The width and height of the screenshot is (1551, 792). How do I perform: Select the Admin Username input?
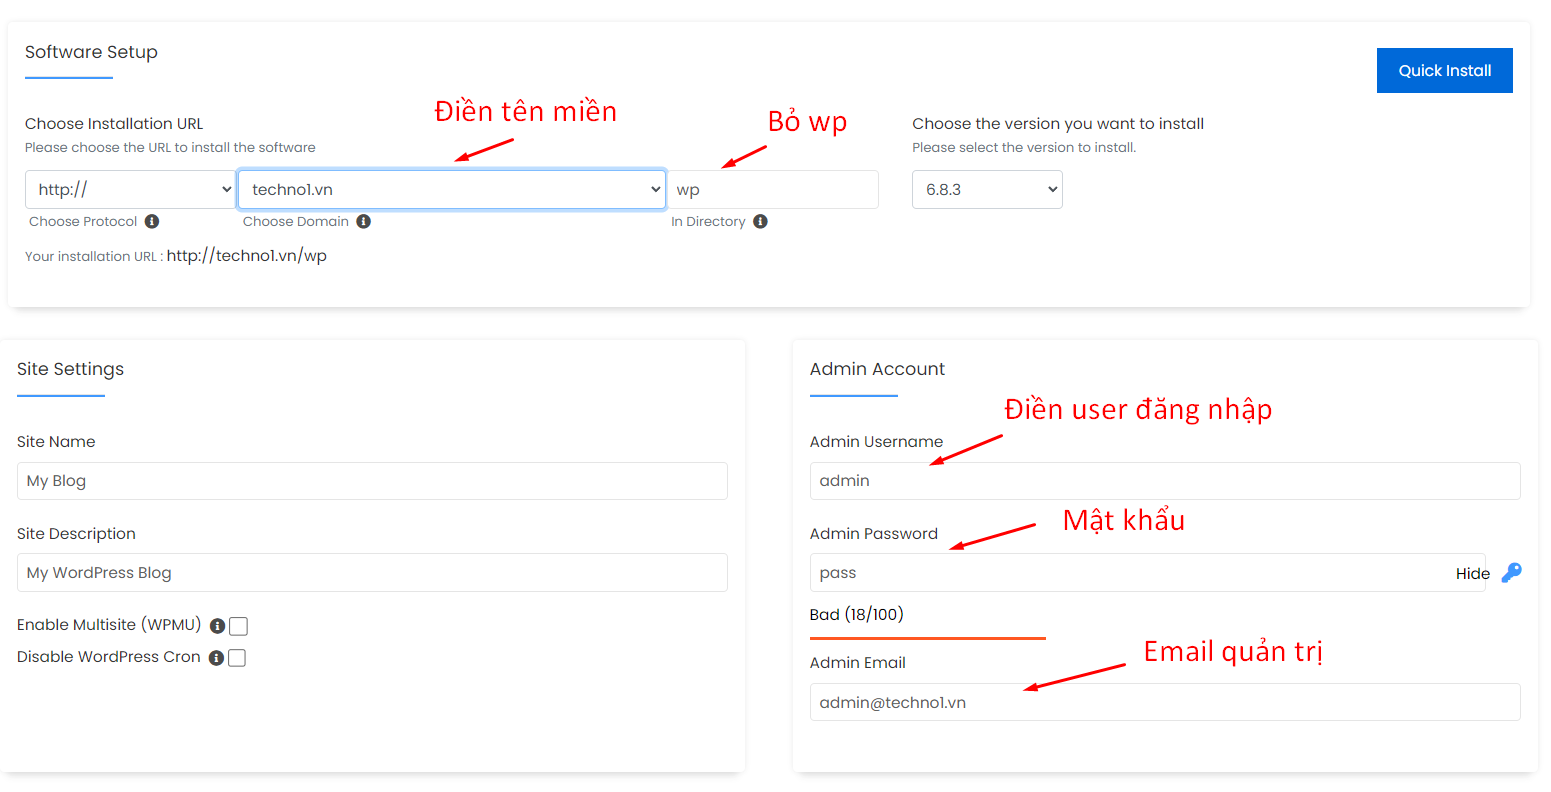pos(1164,481)
